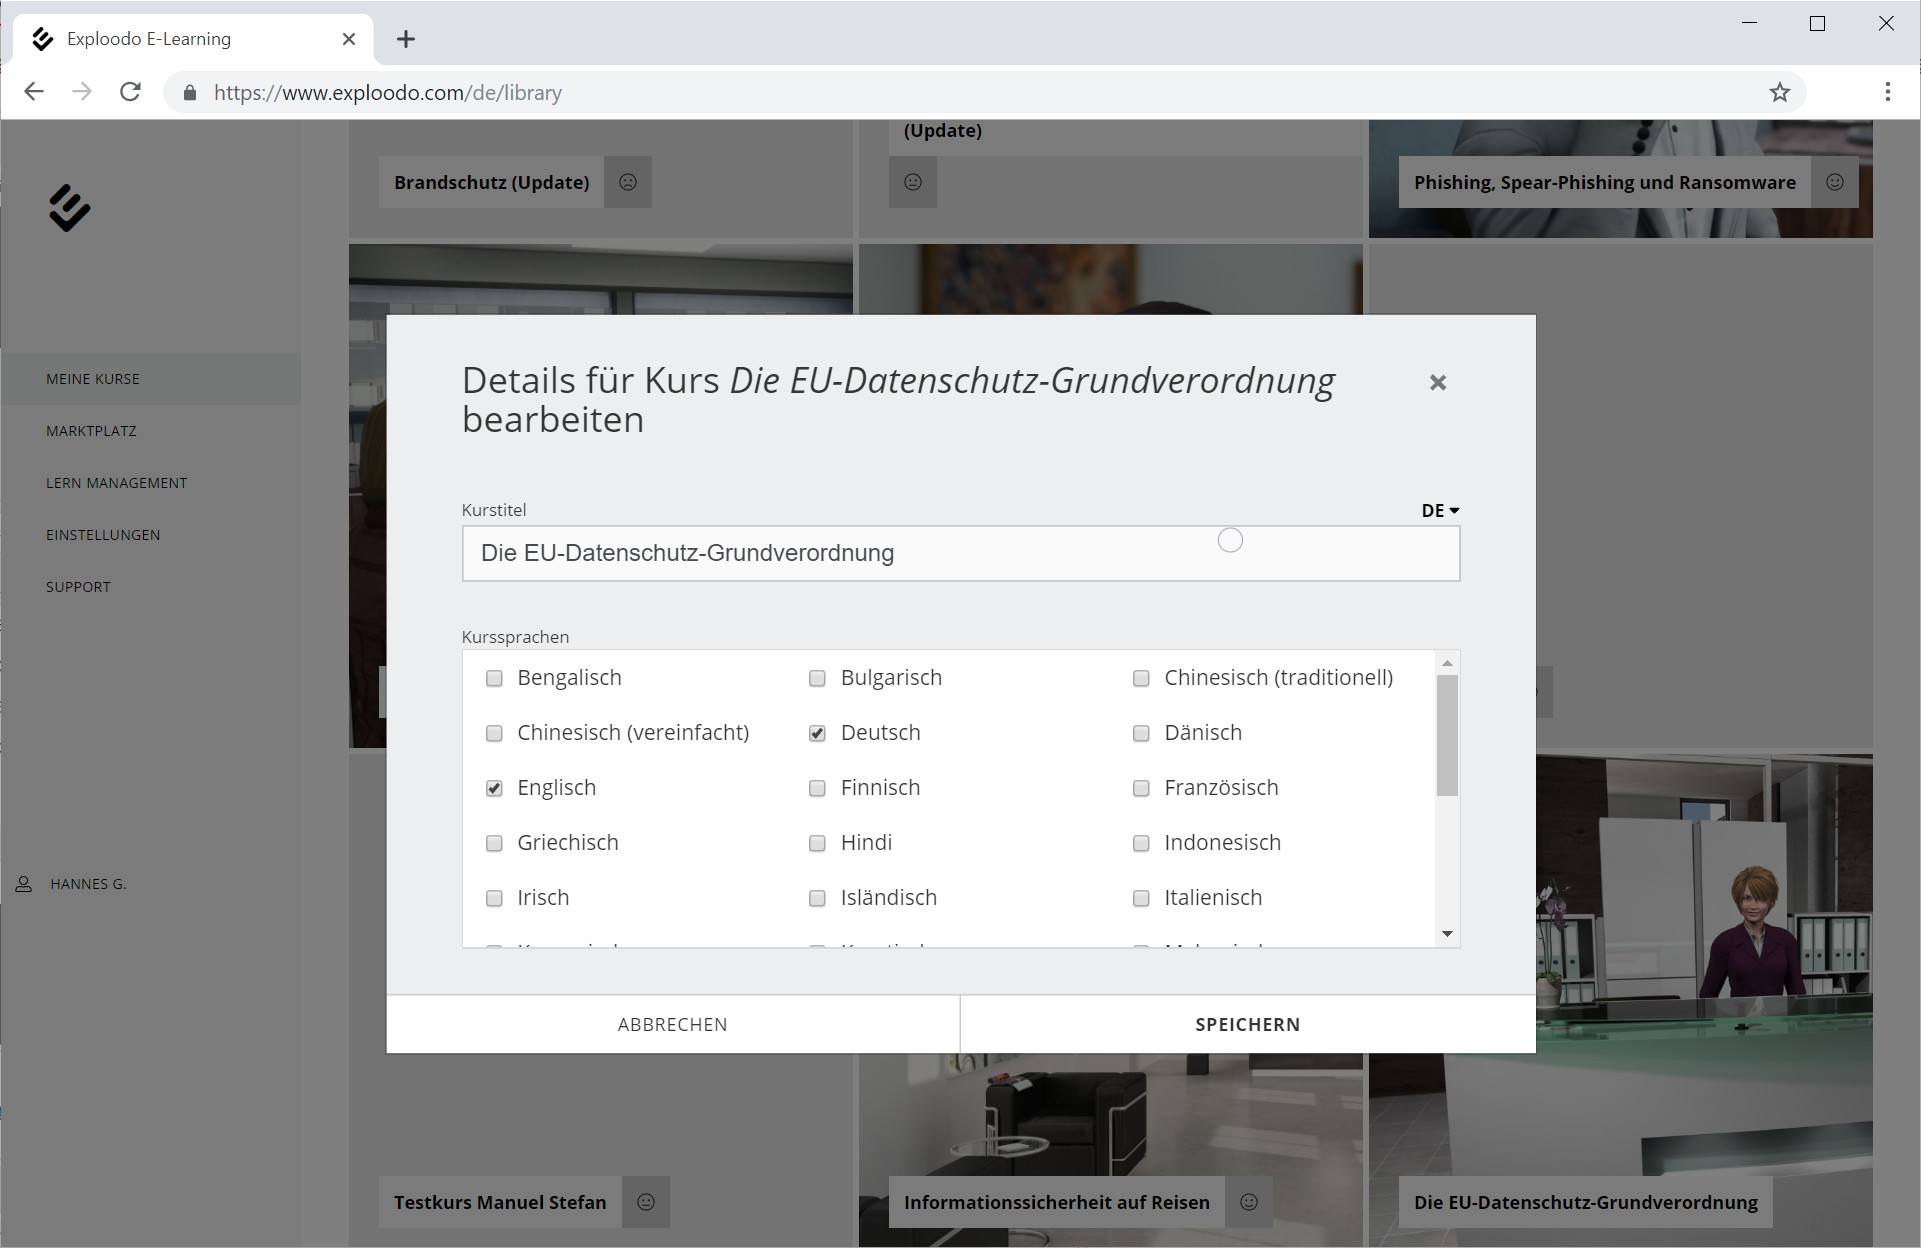Open browser three-dot menu
The width and height of the screenshot is (1921, 1248).
pos(1887,93)
